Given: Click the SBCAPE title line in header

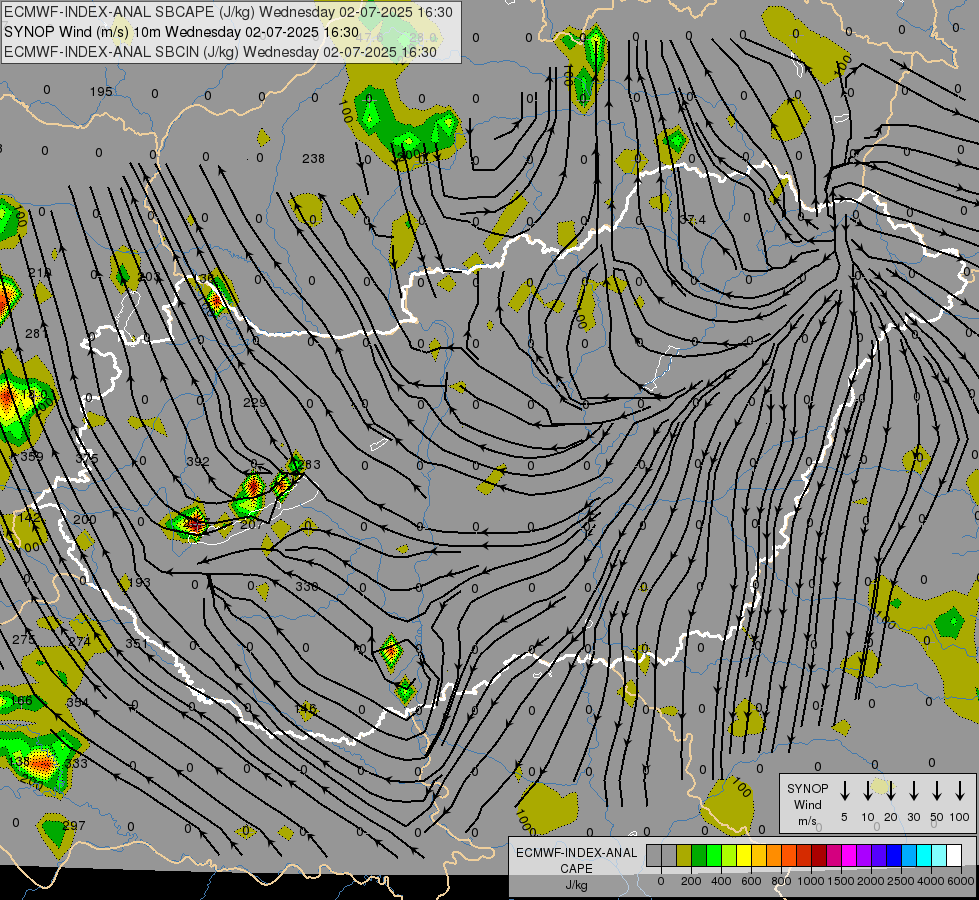Looking at the screenshot, I should pyautogui.click(x=228, y=12).
